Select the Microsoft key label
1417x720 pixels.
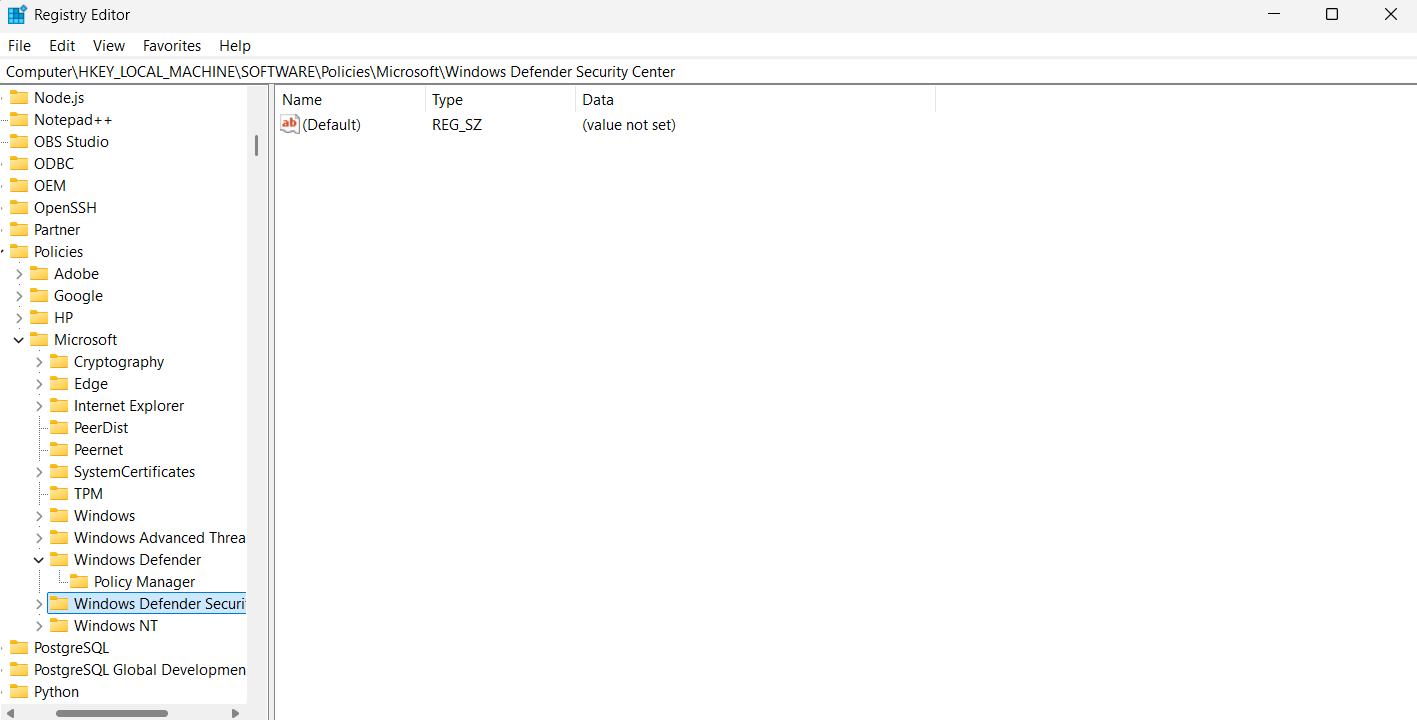point(85,340)
